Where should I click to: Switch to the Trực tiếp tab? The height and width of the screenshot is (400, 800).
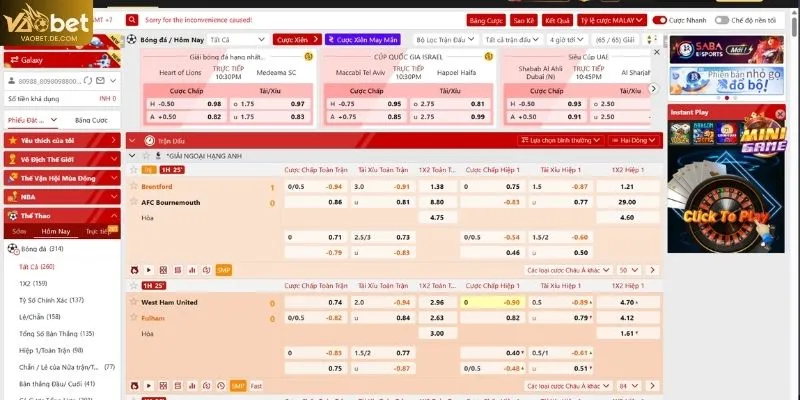pyautogui.click(x=98, y=231)
